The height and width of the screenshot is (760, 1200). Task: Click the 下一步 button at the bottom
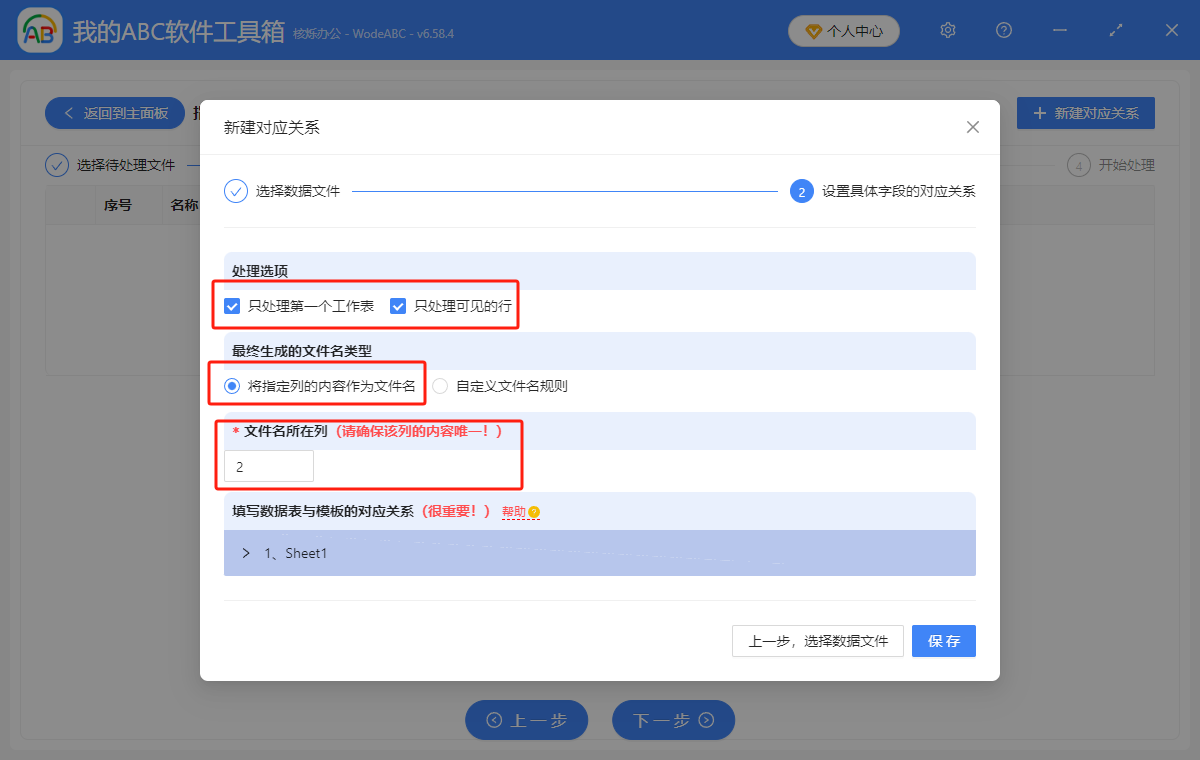click(x=673, y=720)
